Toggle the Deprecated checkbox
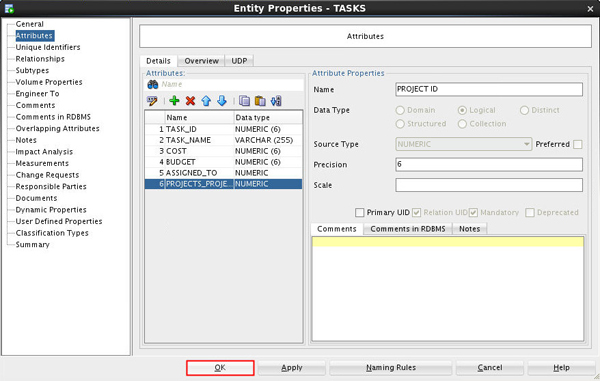Image resolution: width=600 pixels, height=381 pixels. 530,212
